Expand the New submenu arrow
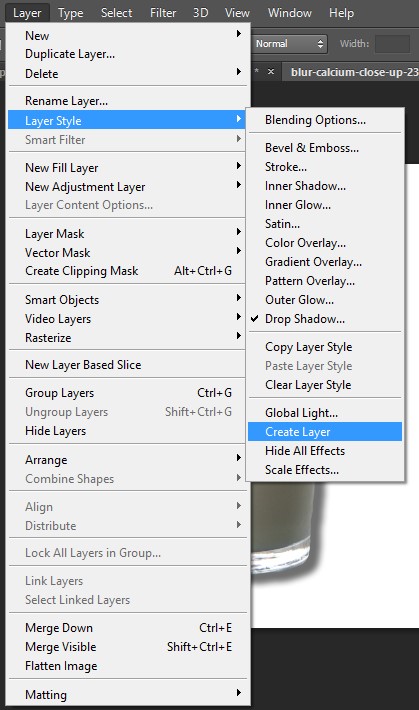The width and height of the screenshot is (419, 710). [x=238, y=34]
